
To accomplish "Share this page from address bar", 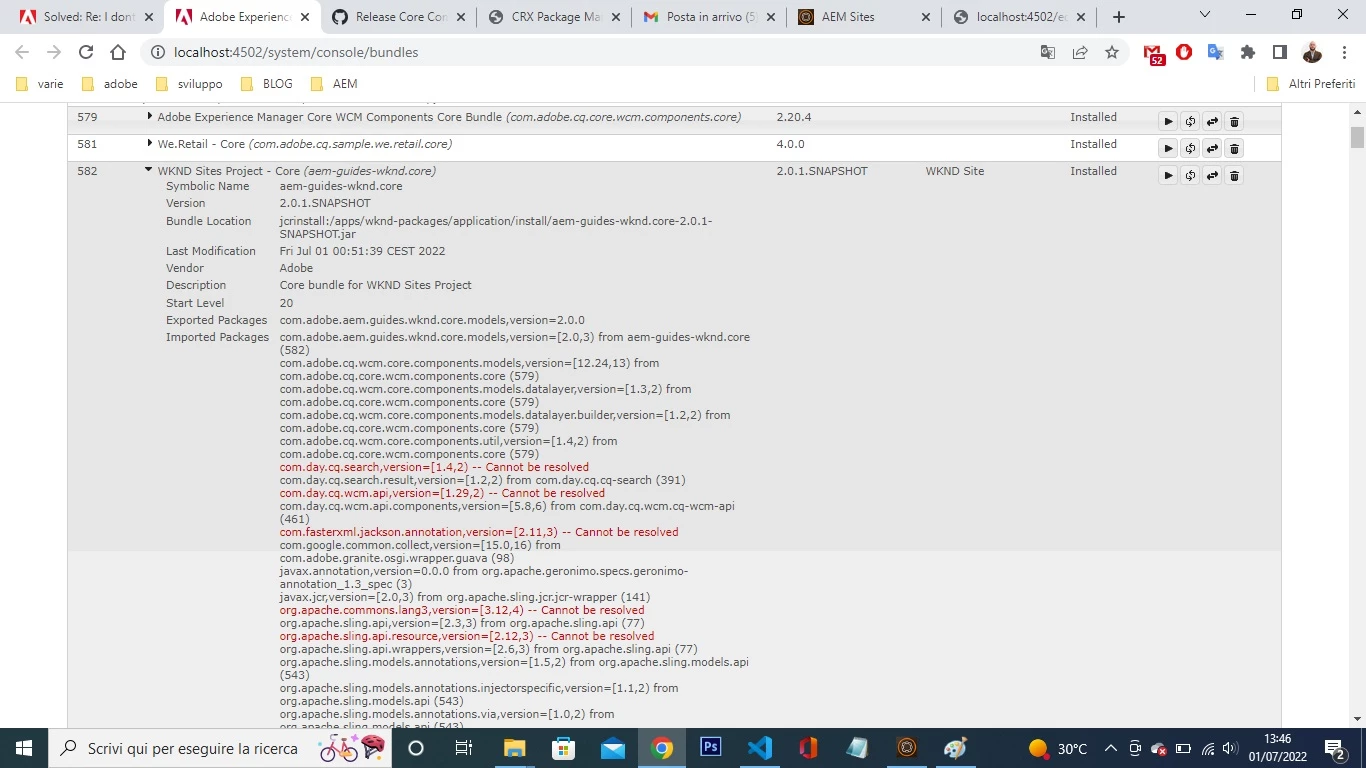I will point(1080,52).
